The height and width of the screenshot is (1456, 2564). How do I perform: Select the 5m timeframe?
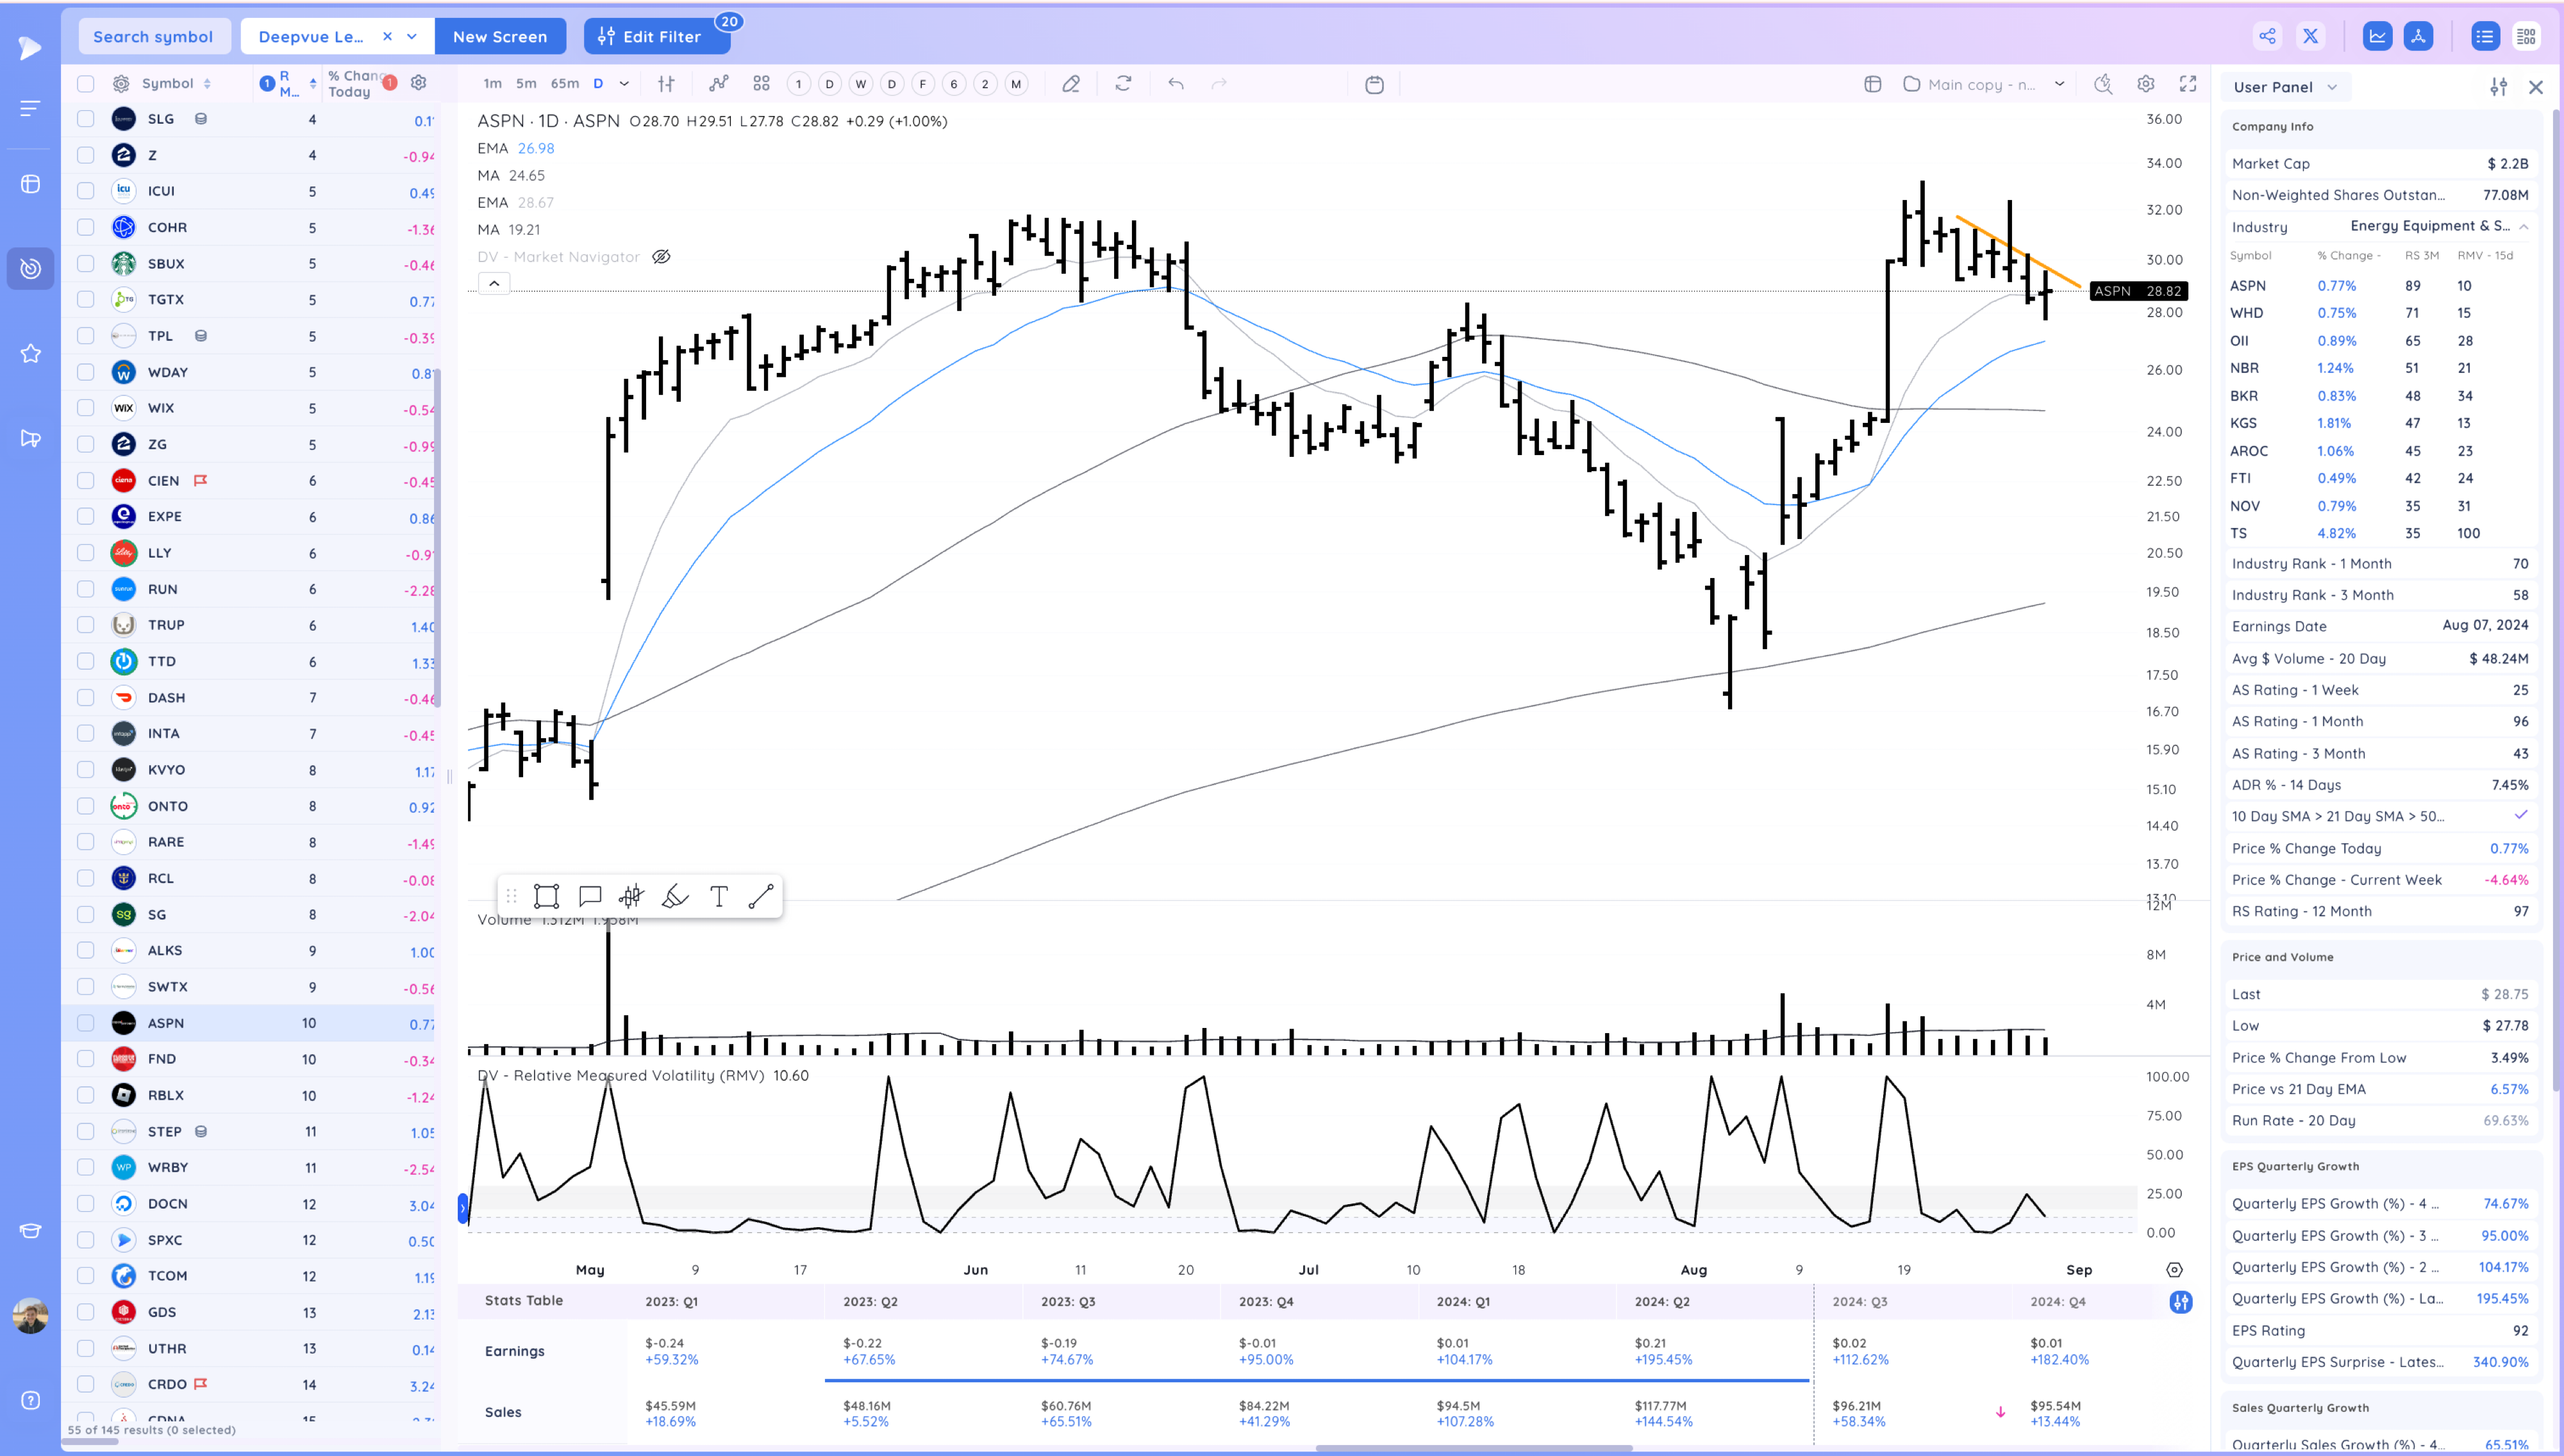pyautogui.click(x=526, y=84)
